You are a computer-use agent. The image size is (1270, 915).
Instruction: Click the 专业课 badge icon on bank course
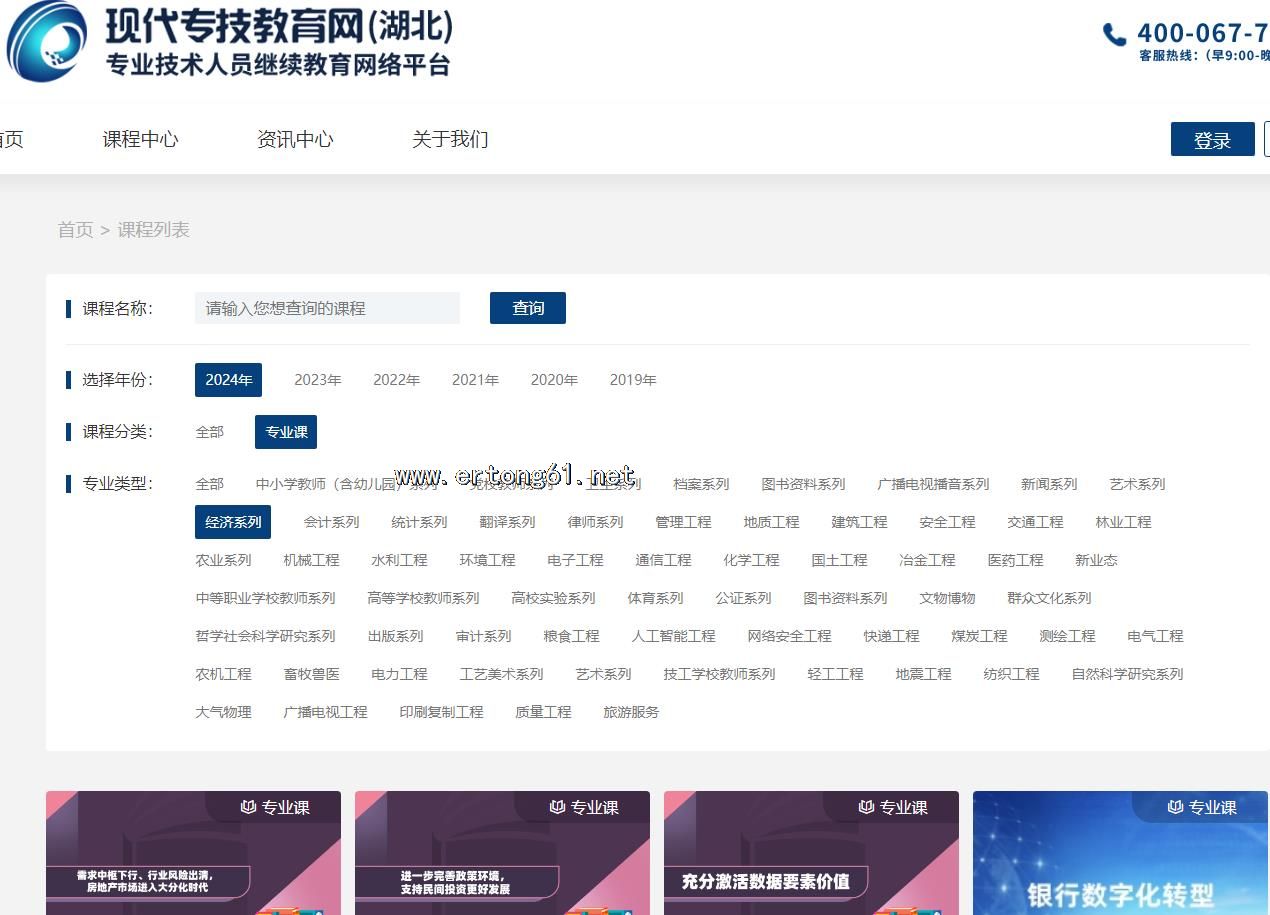click(x=1176, y=807)
